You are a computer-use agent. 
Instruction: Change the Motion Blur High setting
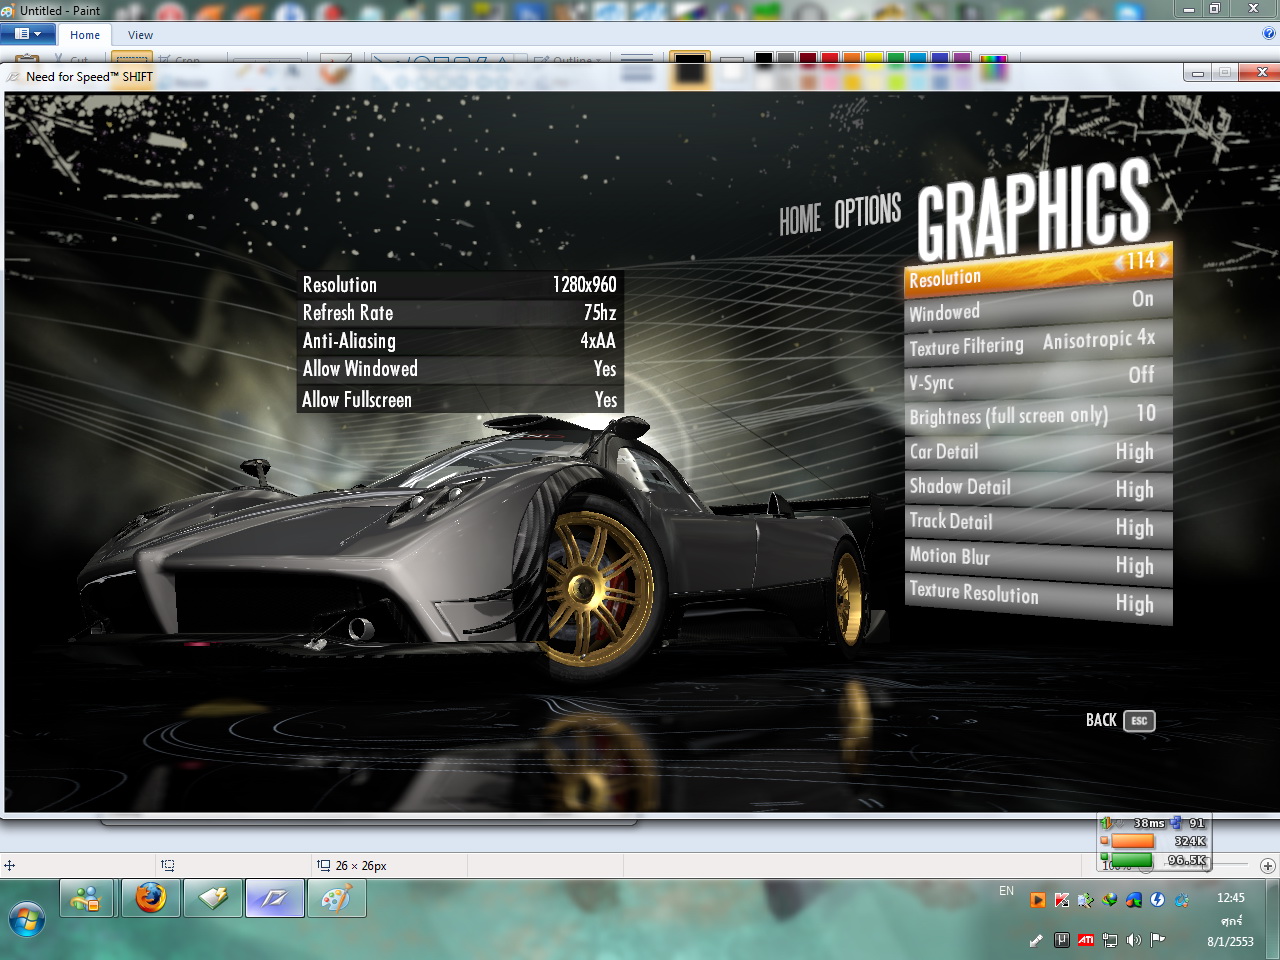tap(1039, 561)
